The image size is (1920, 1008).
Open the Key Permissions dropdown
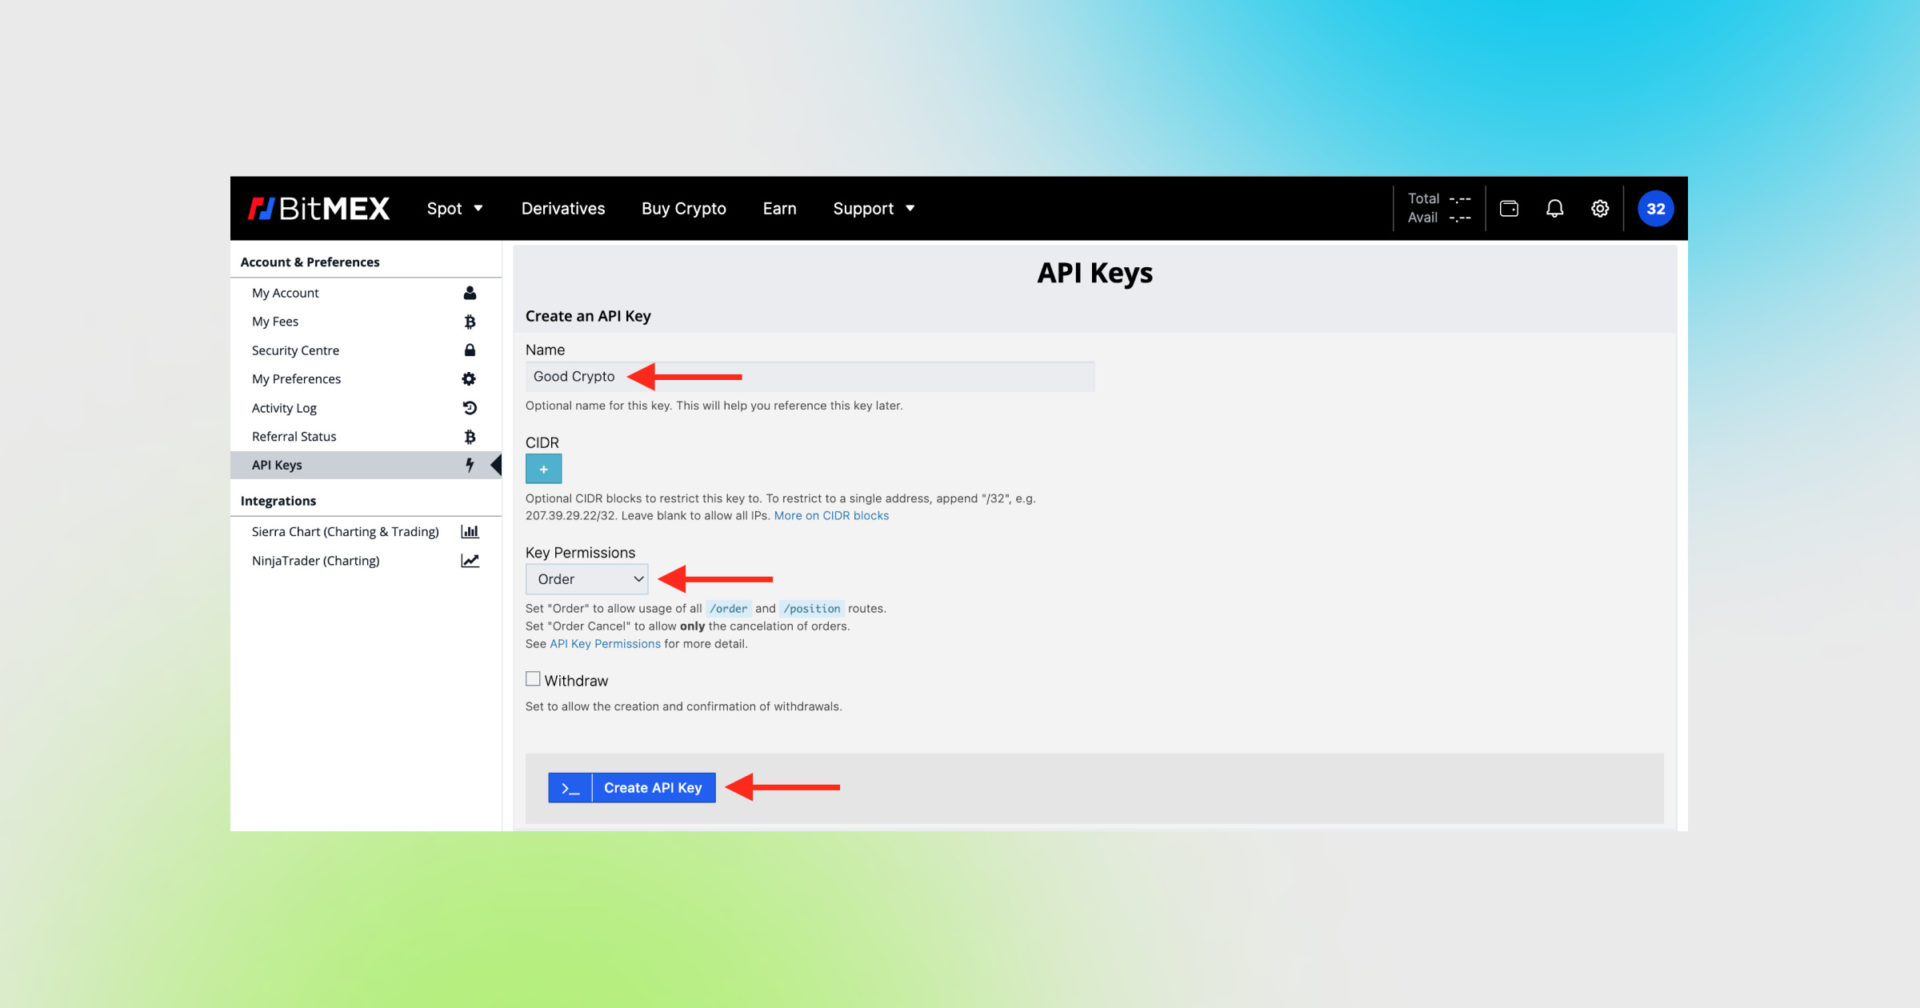(x=587, y=579)
